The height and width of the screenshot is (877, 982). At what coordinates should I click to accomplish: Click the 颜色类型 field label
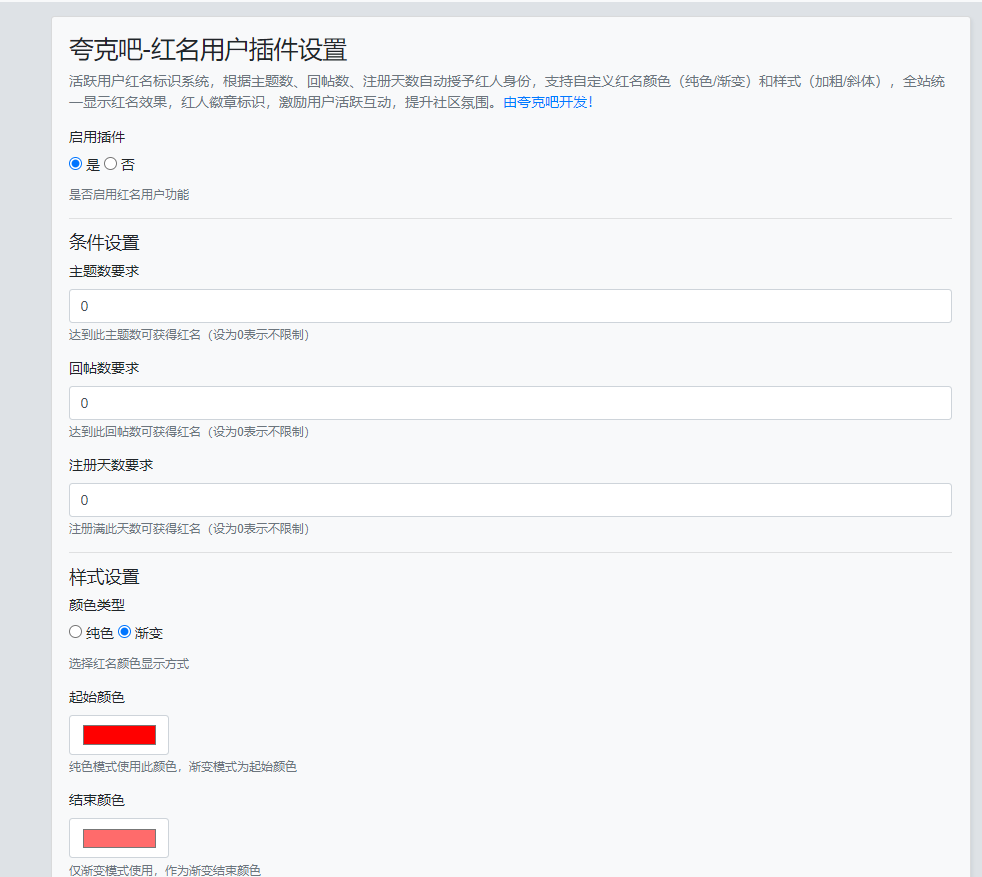pos(97,604)
